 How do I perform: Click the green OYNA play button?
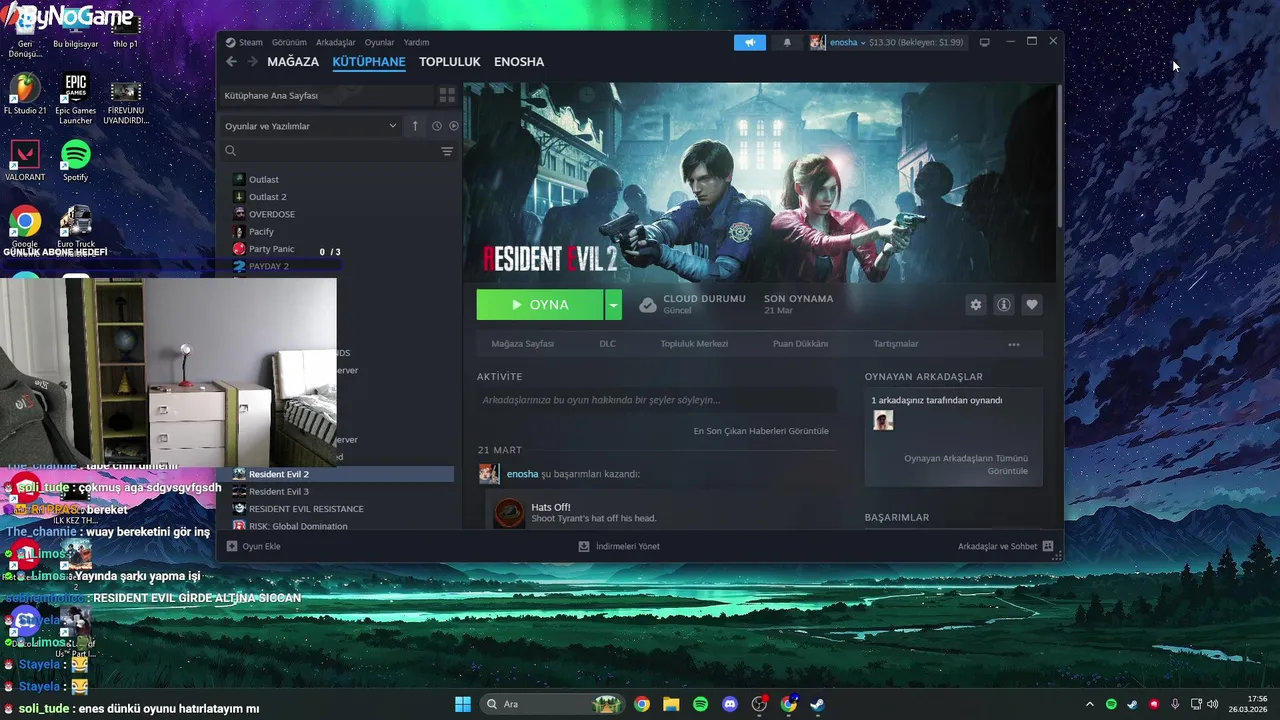click(540, 305)
